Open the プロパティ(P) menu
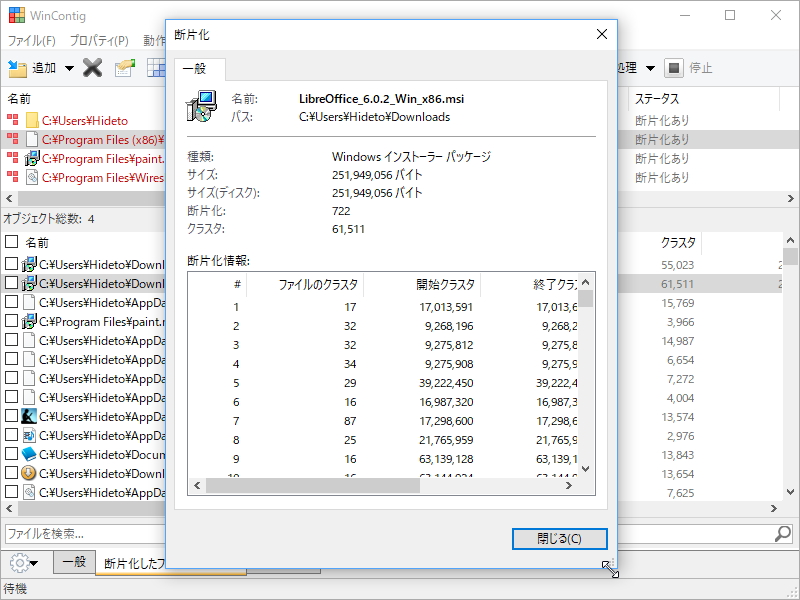 point(99,40)
